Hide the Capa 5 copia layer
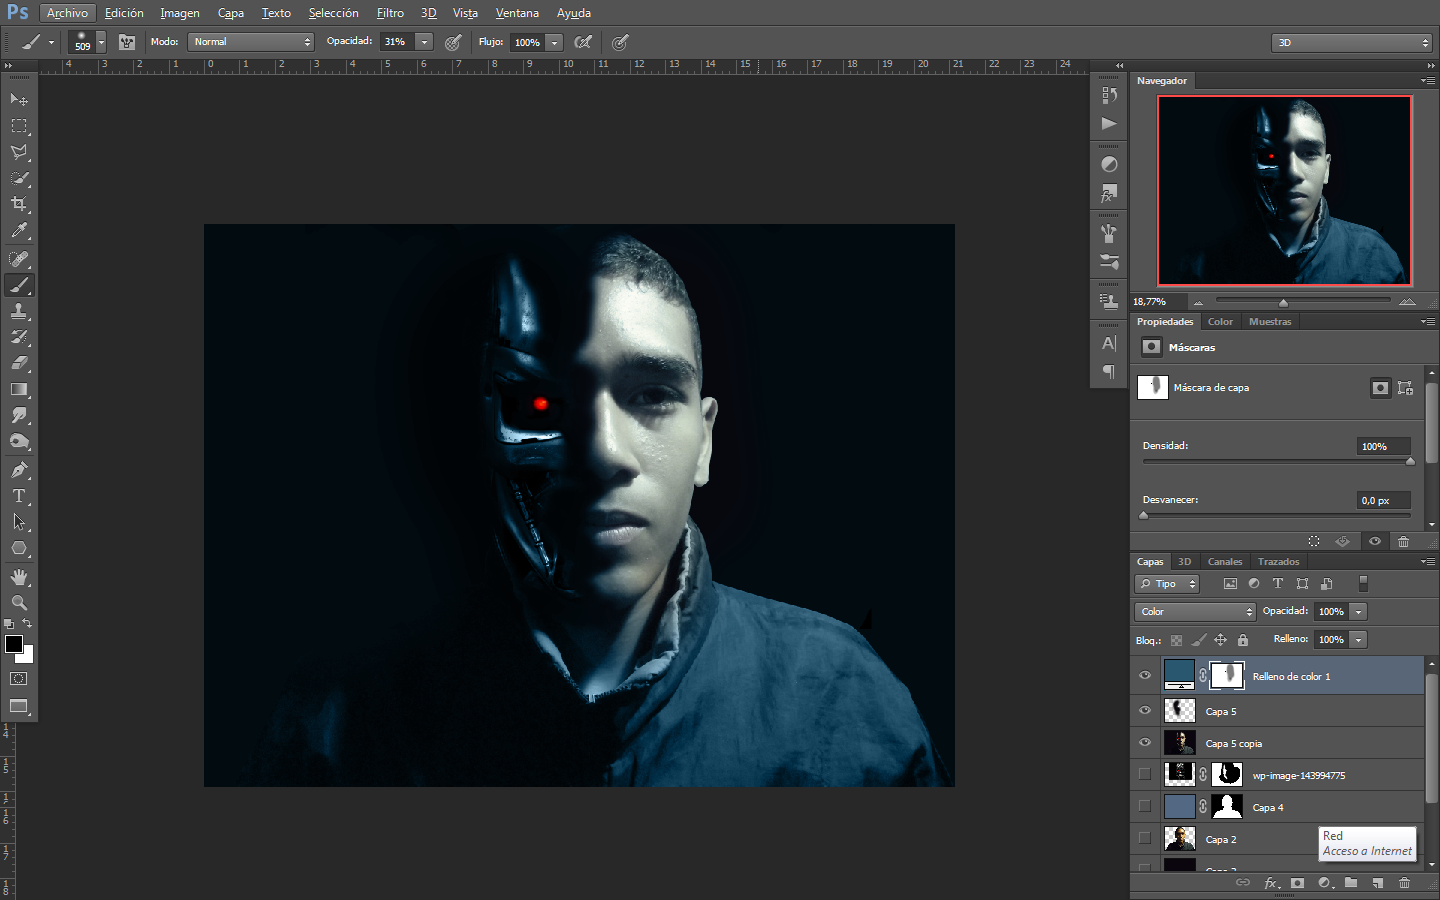 (x=1145, y=743)
